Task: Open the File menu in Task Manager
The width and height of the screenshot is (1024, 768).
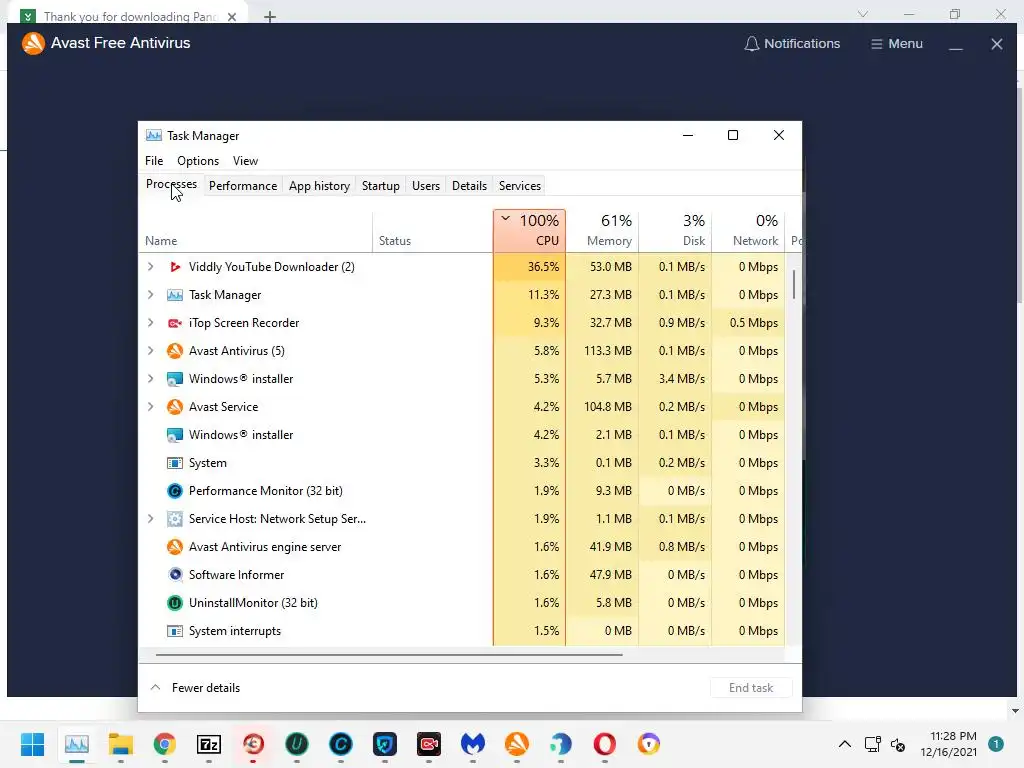Action: 154,161
